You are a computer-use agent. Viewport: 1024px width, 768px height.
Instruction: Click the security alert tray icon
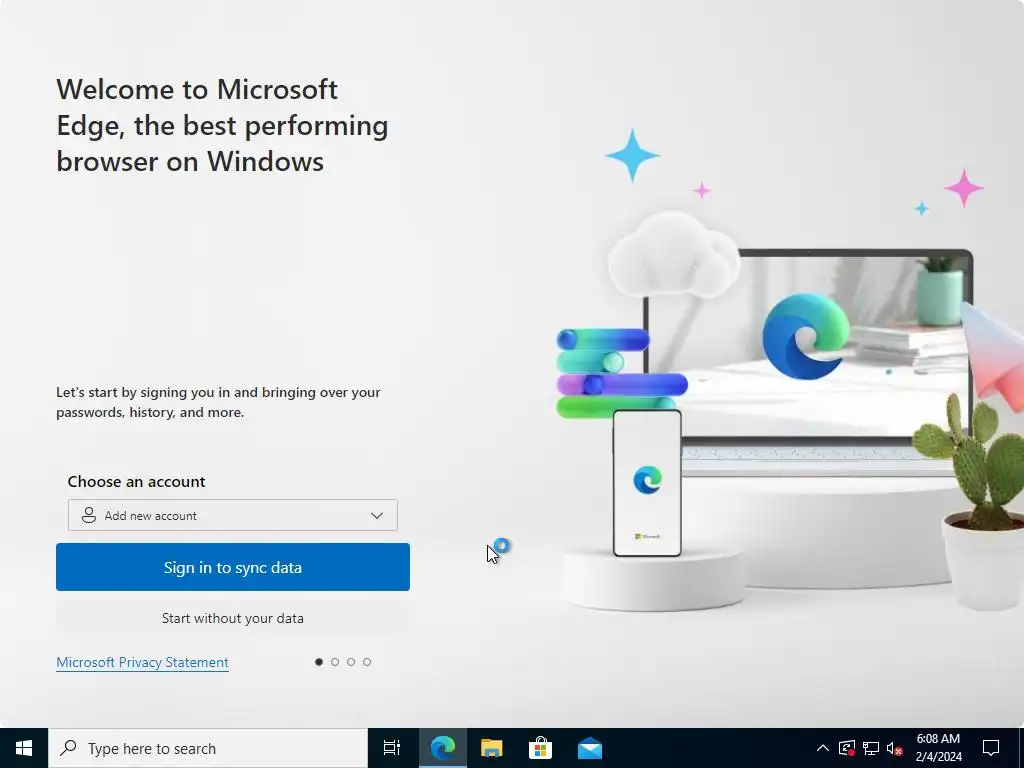click(846, 748)
